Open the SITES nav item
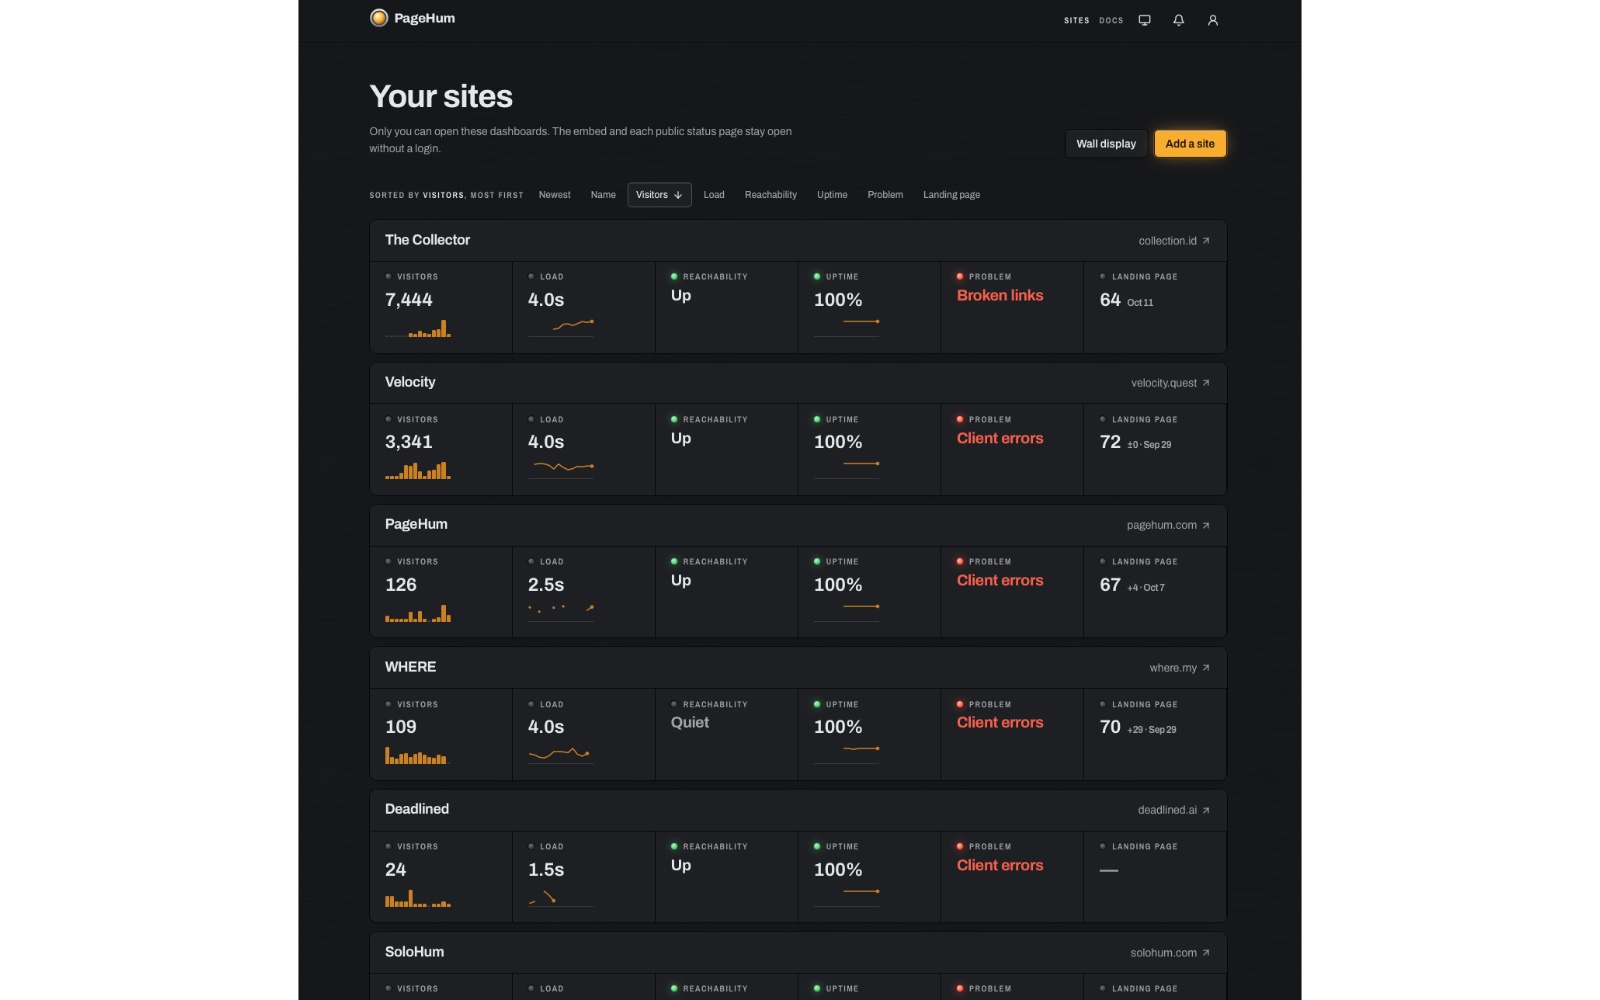The width and height of the screenshot is (1600, 1000). [x=1077, y=20]
